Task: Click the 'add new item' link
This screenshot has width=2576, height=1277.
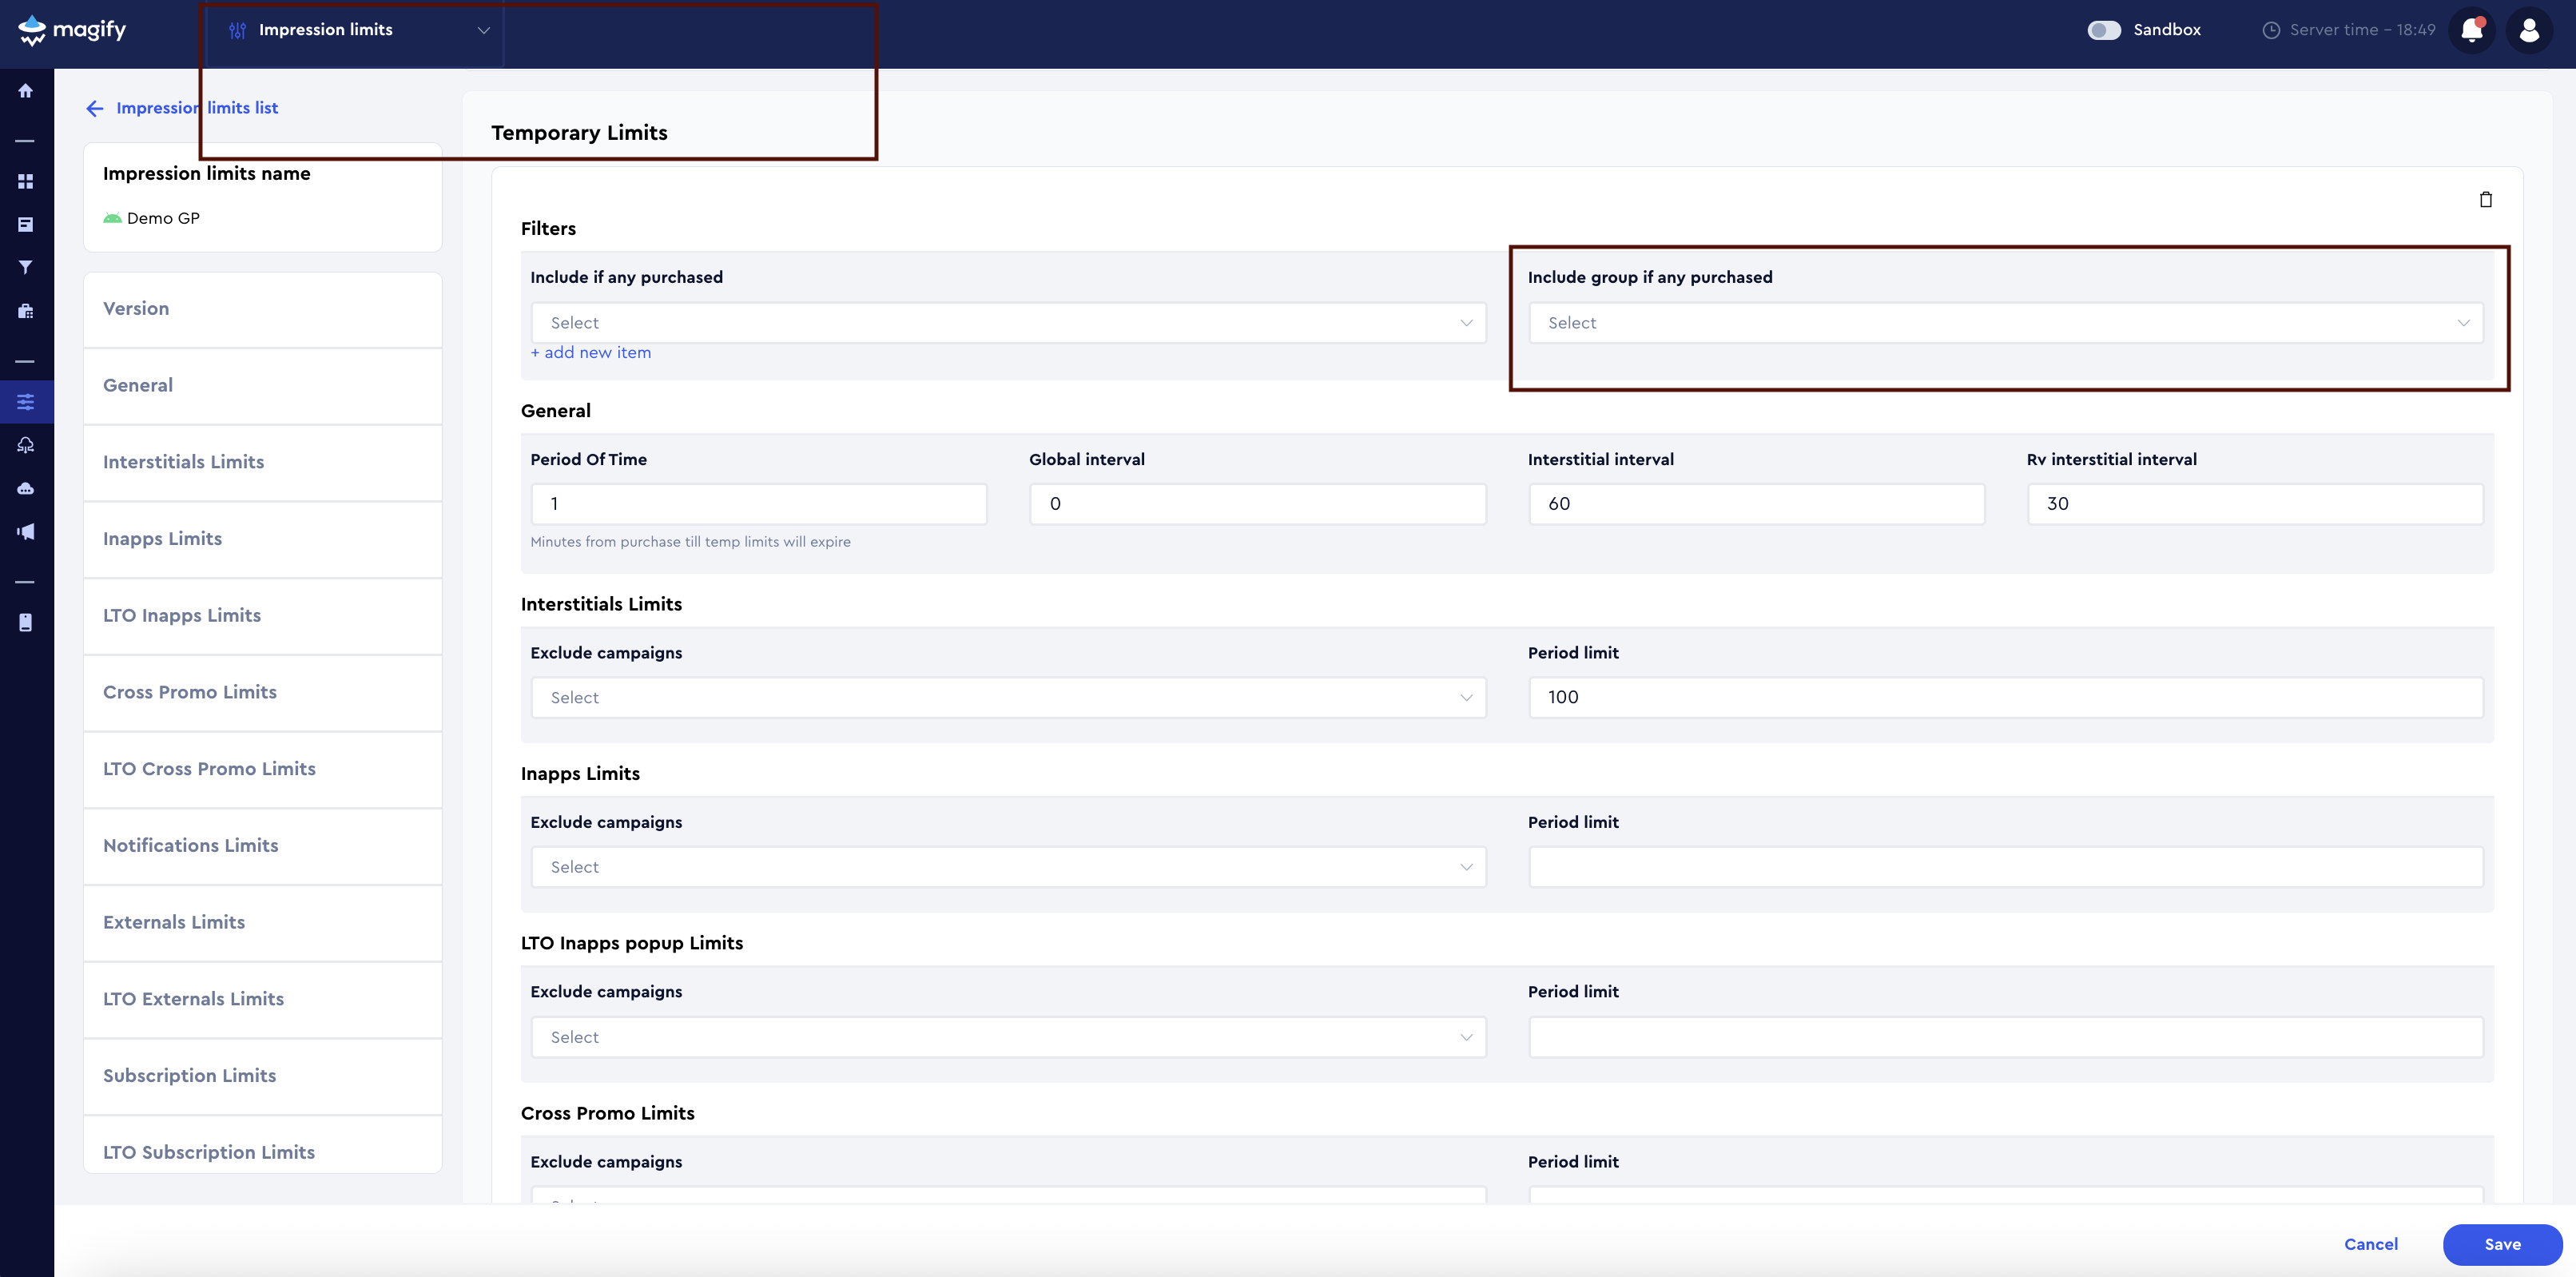Action: (591, 352)
